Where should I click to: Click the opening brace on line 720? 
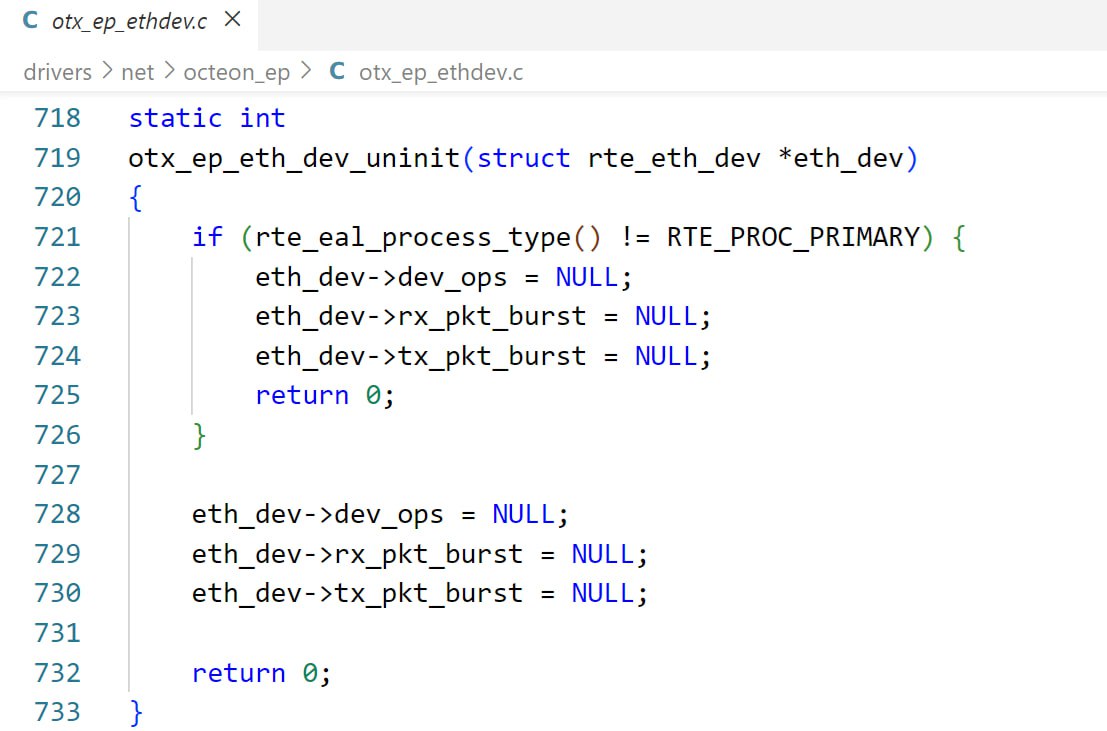136,198
